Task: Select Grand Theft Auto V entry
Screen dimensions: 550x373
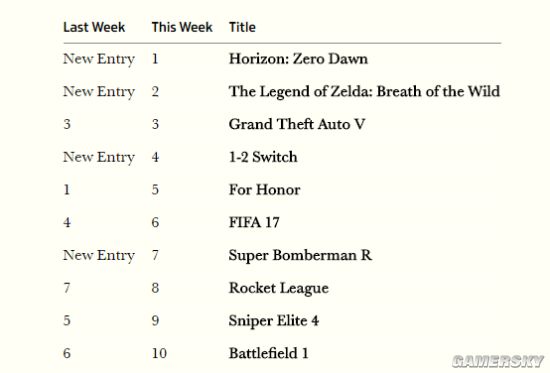Action: [297, 124]
